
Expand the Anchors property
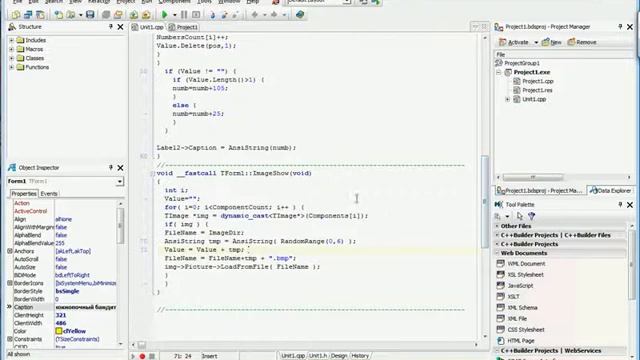(10, 251)
